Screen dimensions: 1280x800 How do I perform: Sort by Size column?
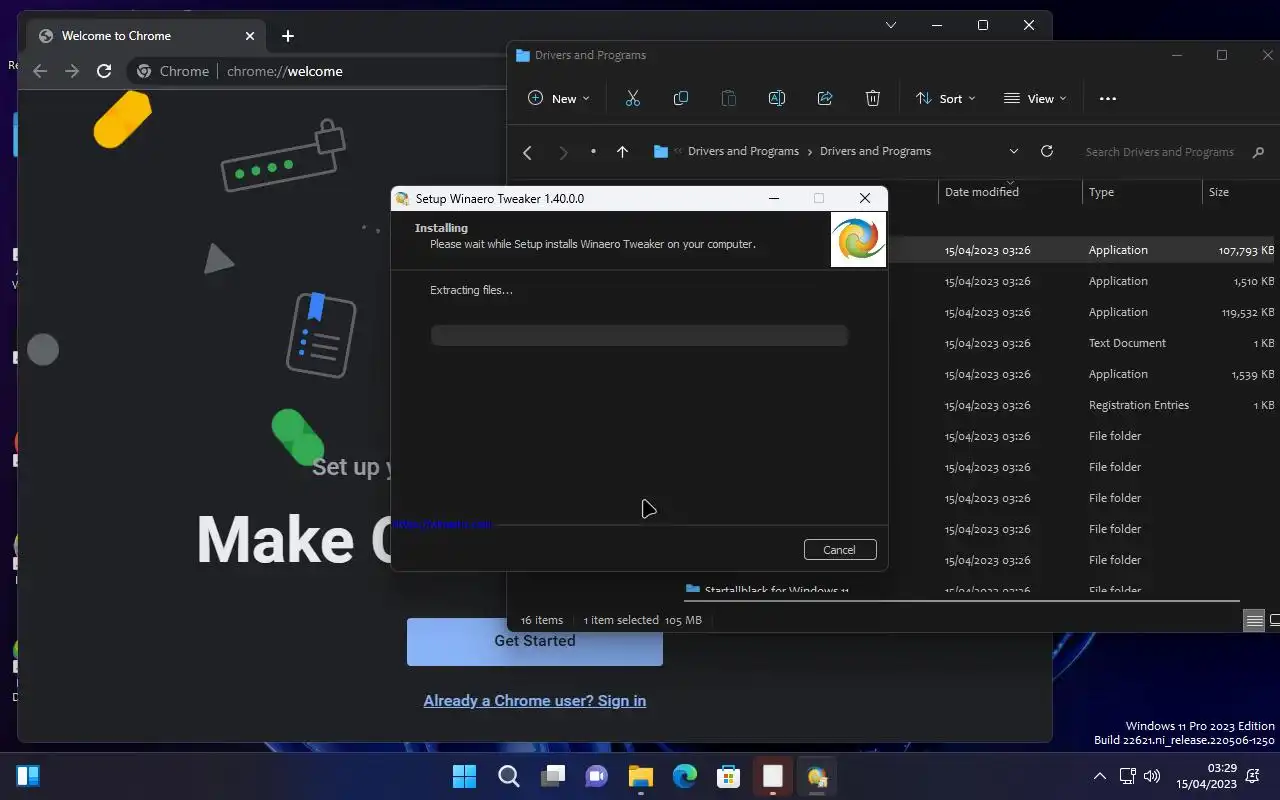[1240, 192]
